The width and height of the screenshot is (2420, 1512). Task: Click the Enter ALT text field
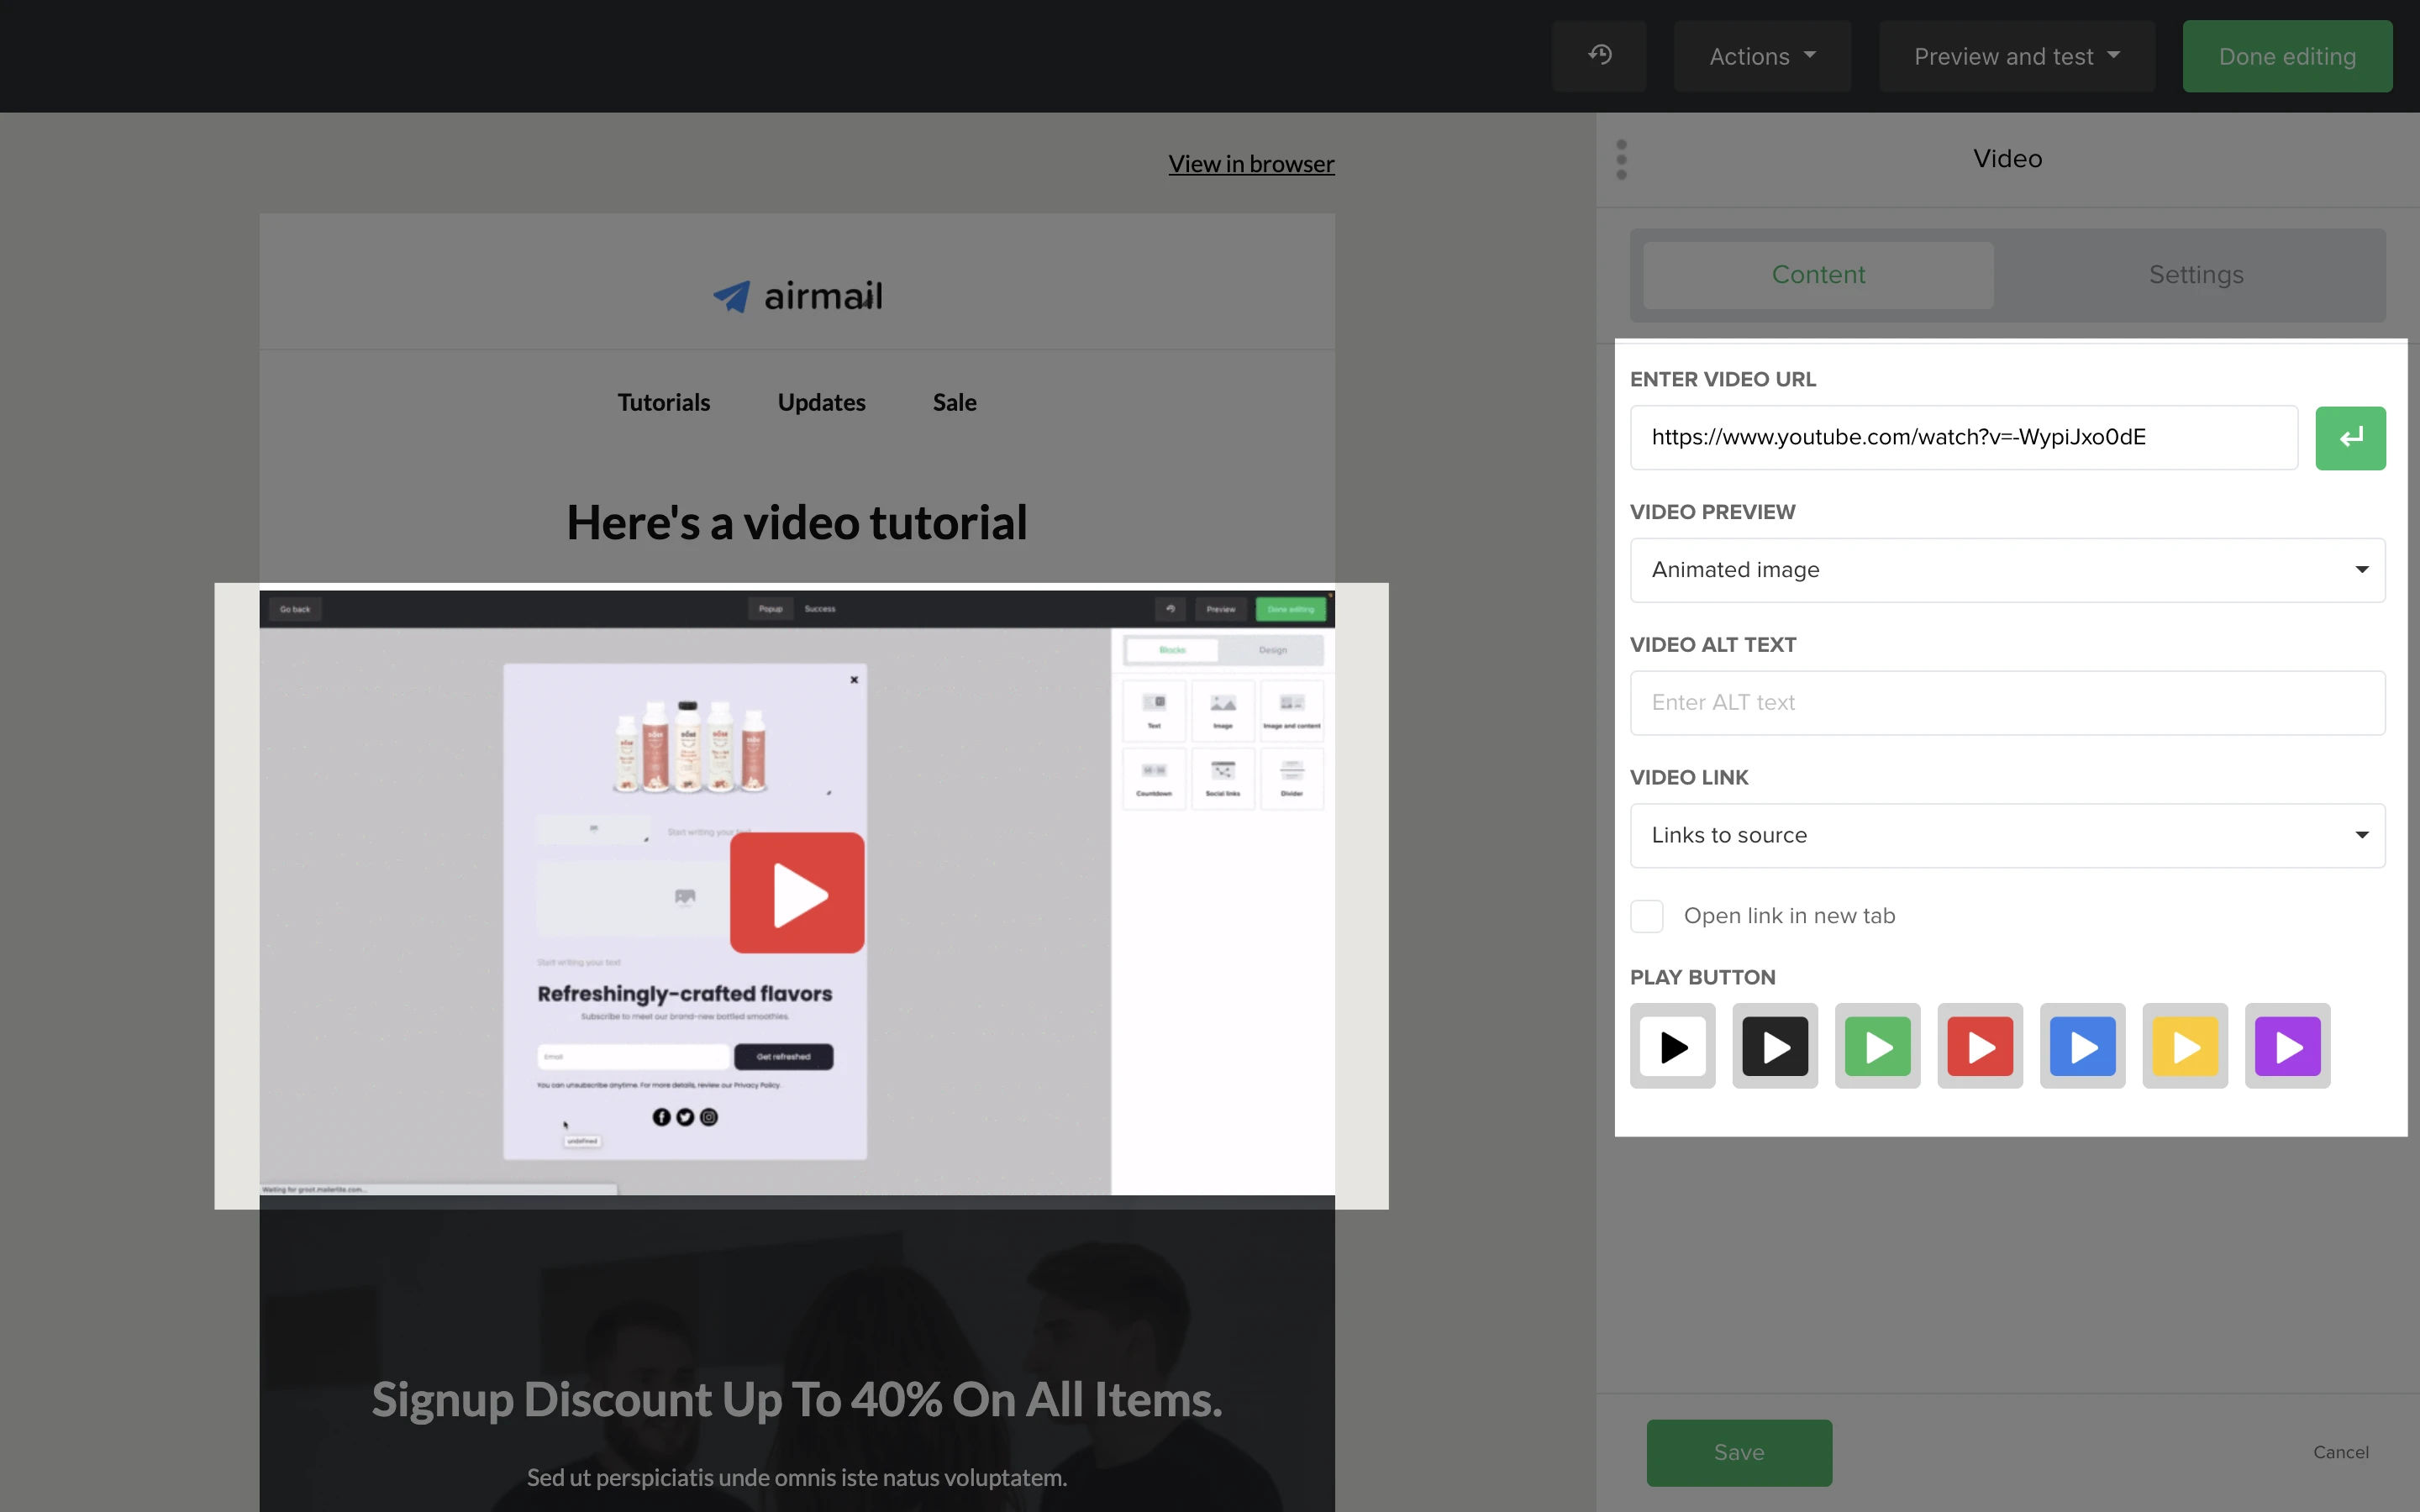tap(2007, 702)
